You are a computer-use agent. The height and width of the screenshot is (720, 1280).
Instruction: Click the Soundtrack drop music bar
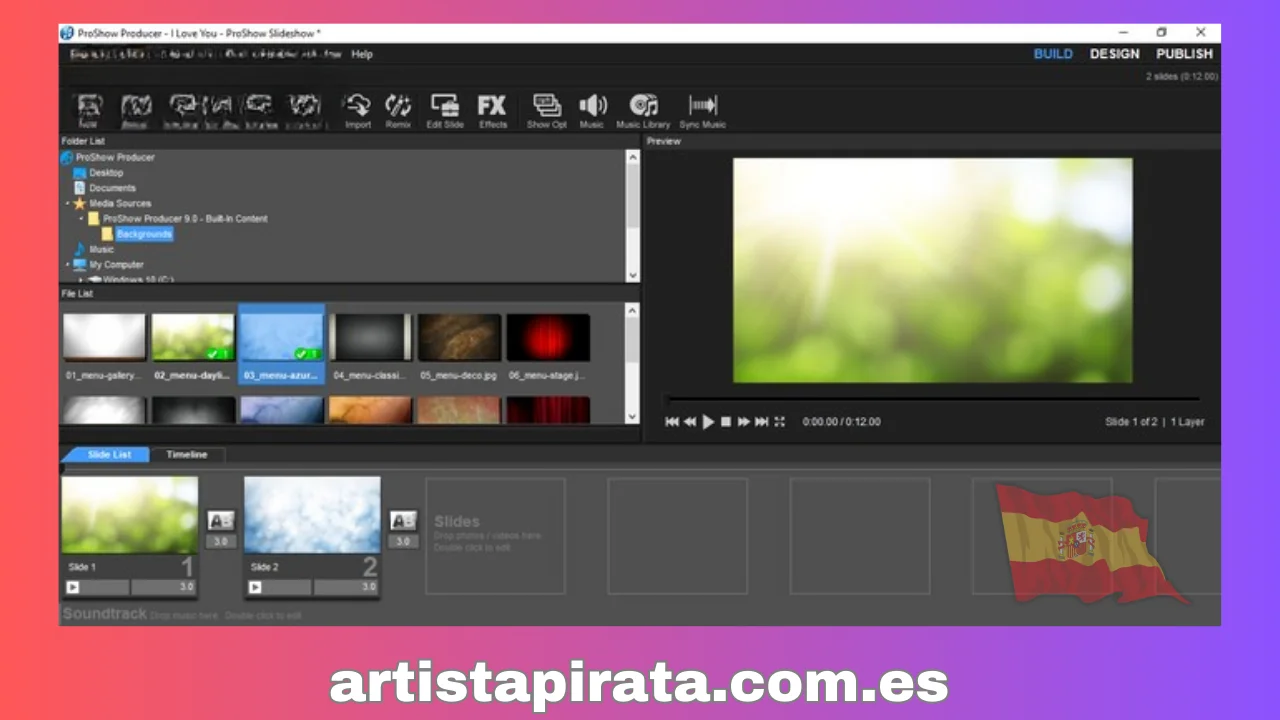click(x=640, y=614)
